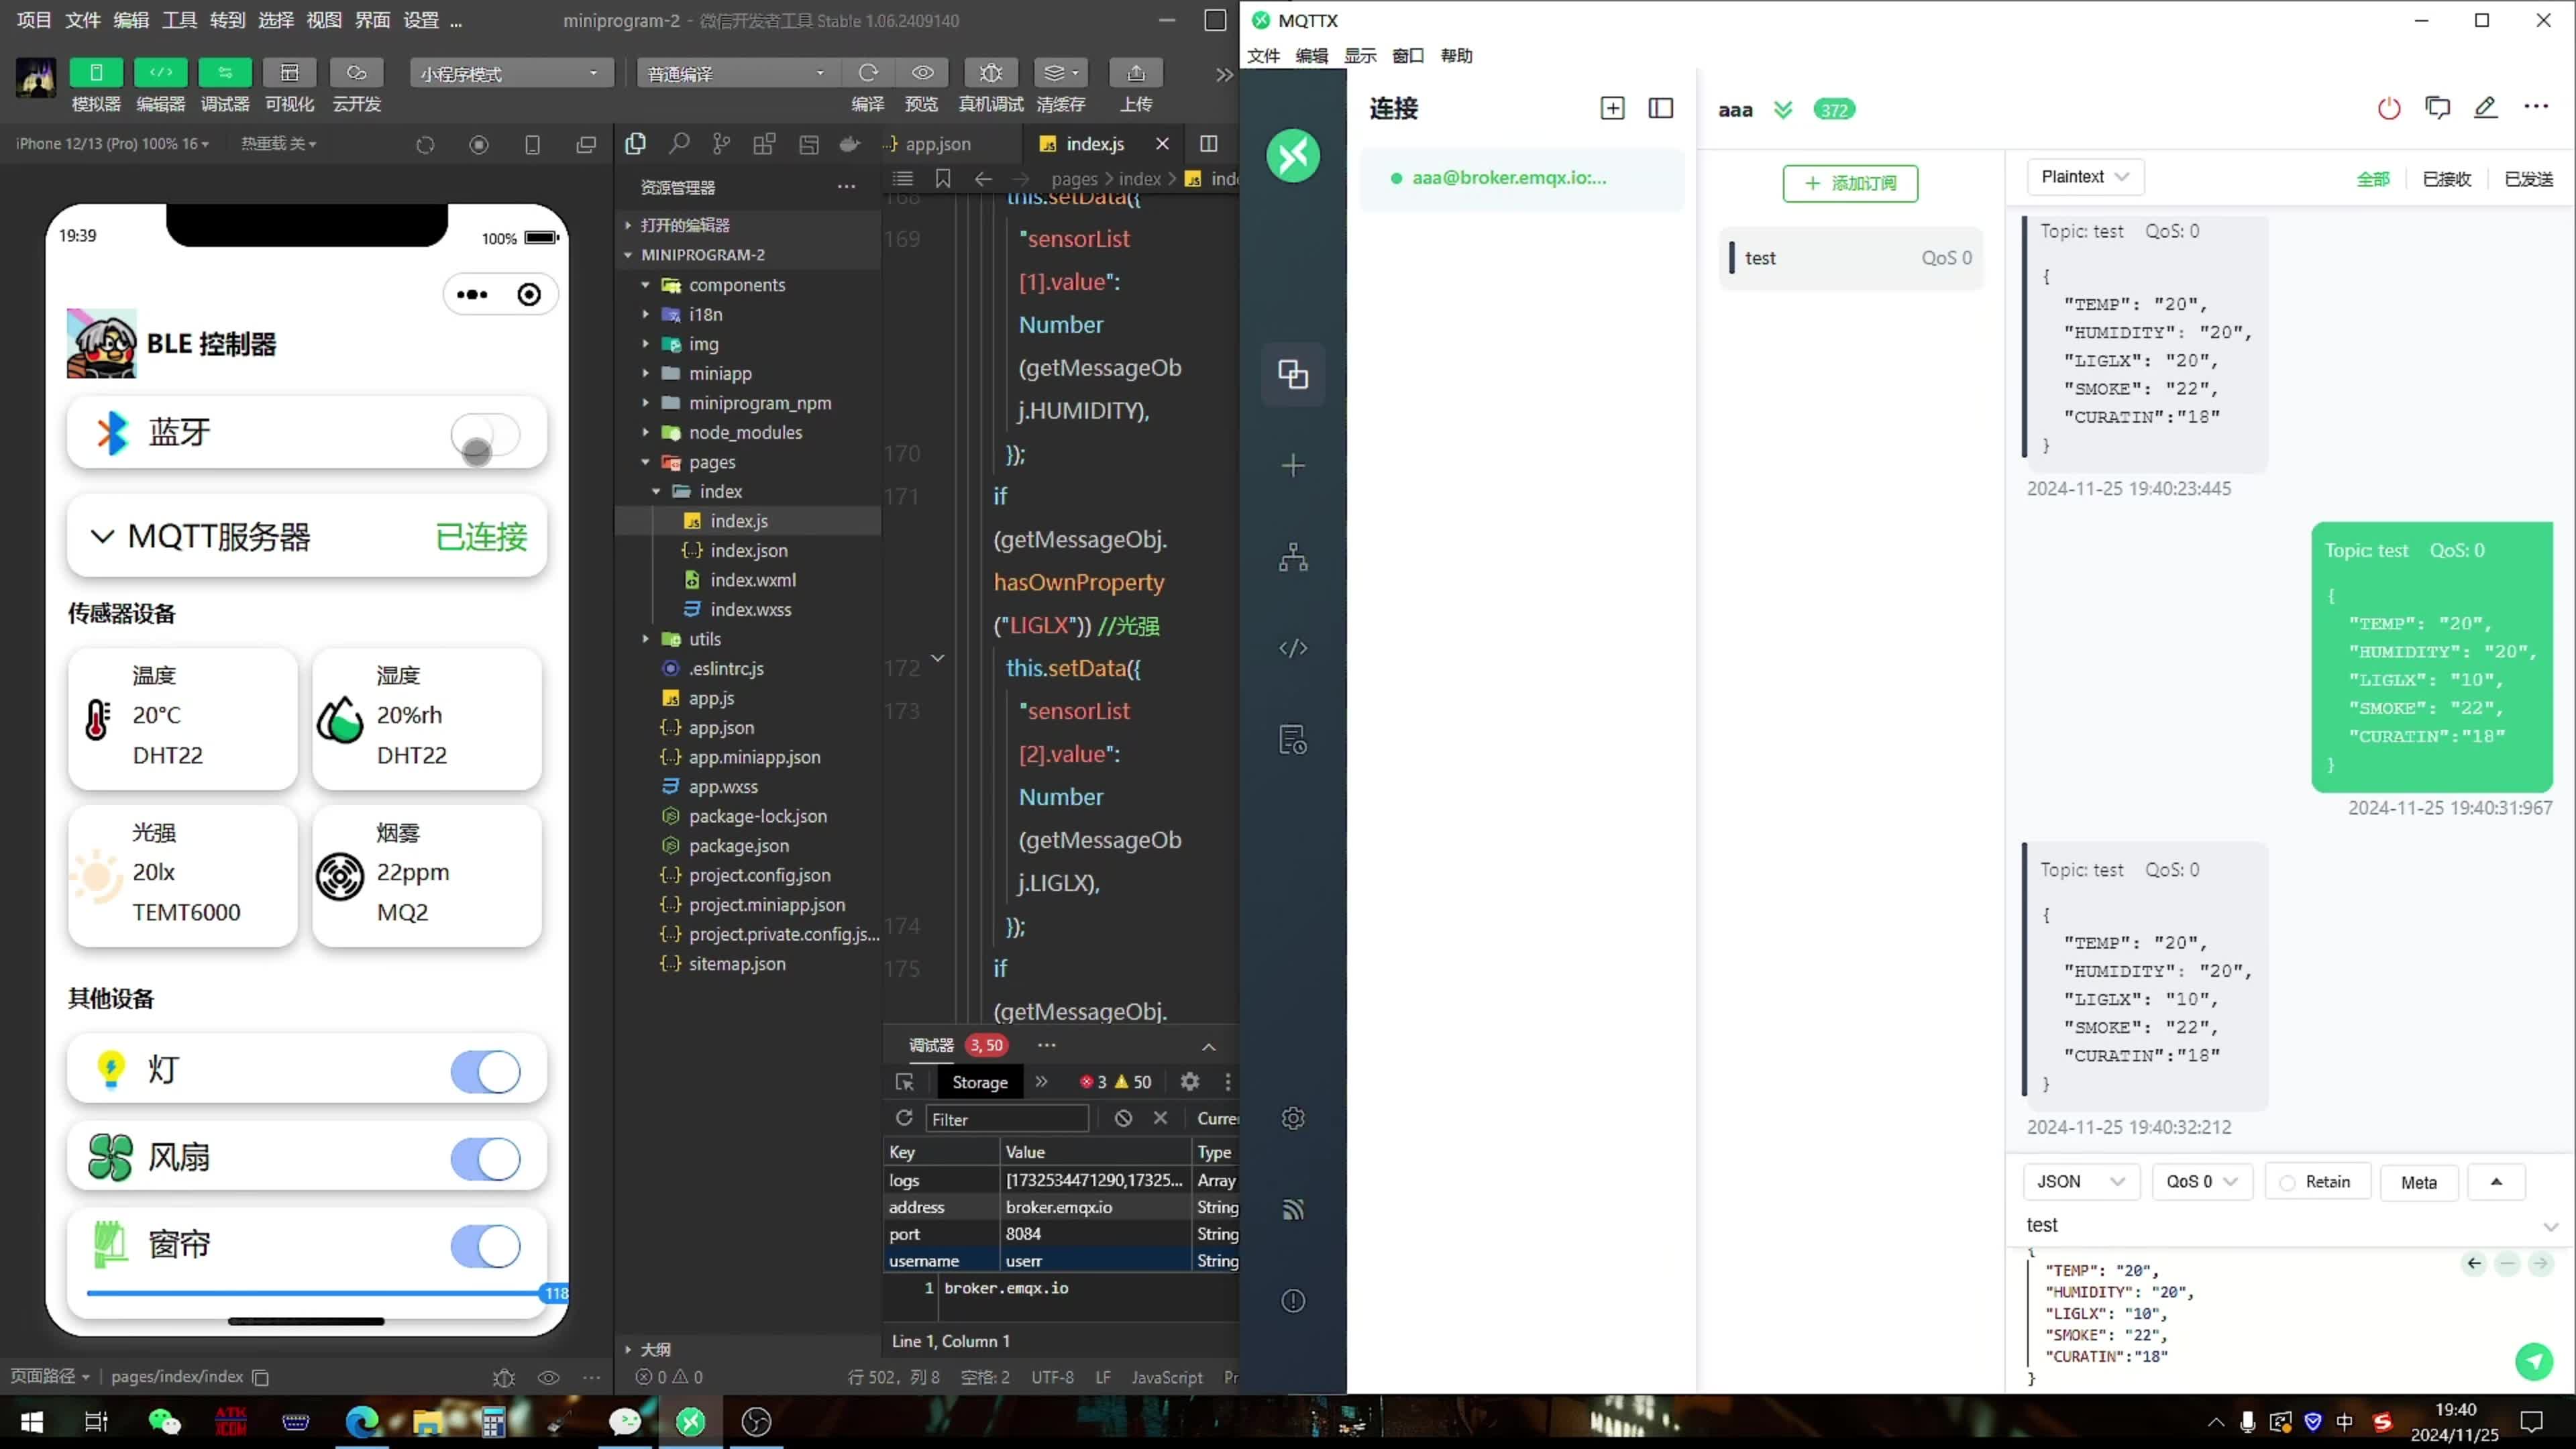Switch to the app.json editor tab
2576x1449 pixels.
click(x=937, y=144)
